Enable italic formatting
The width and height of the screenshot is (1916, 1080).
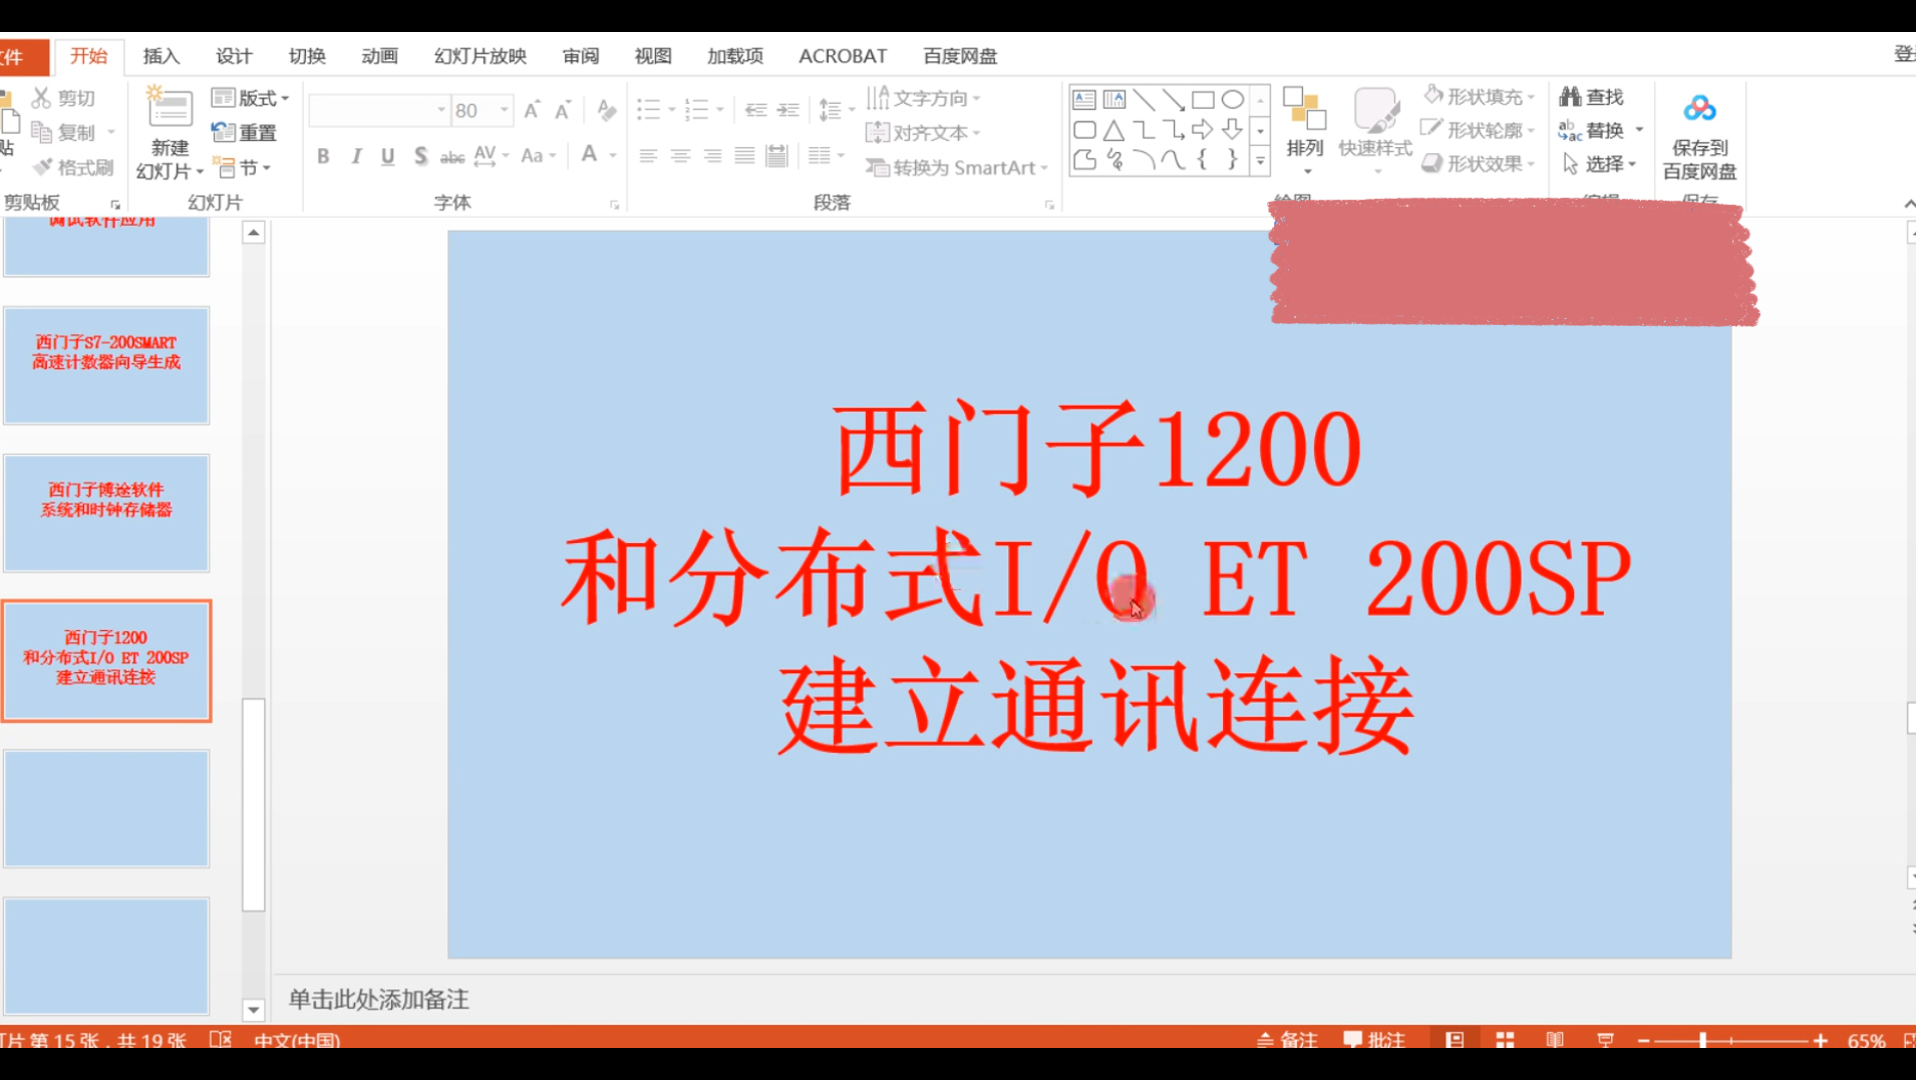pyautogui.click(x=355, y=156)
